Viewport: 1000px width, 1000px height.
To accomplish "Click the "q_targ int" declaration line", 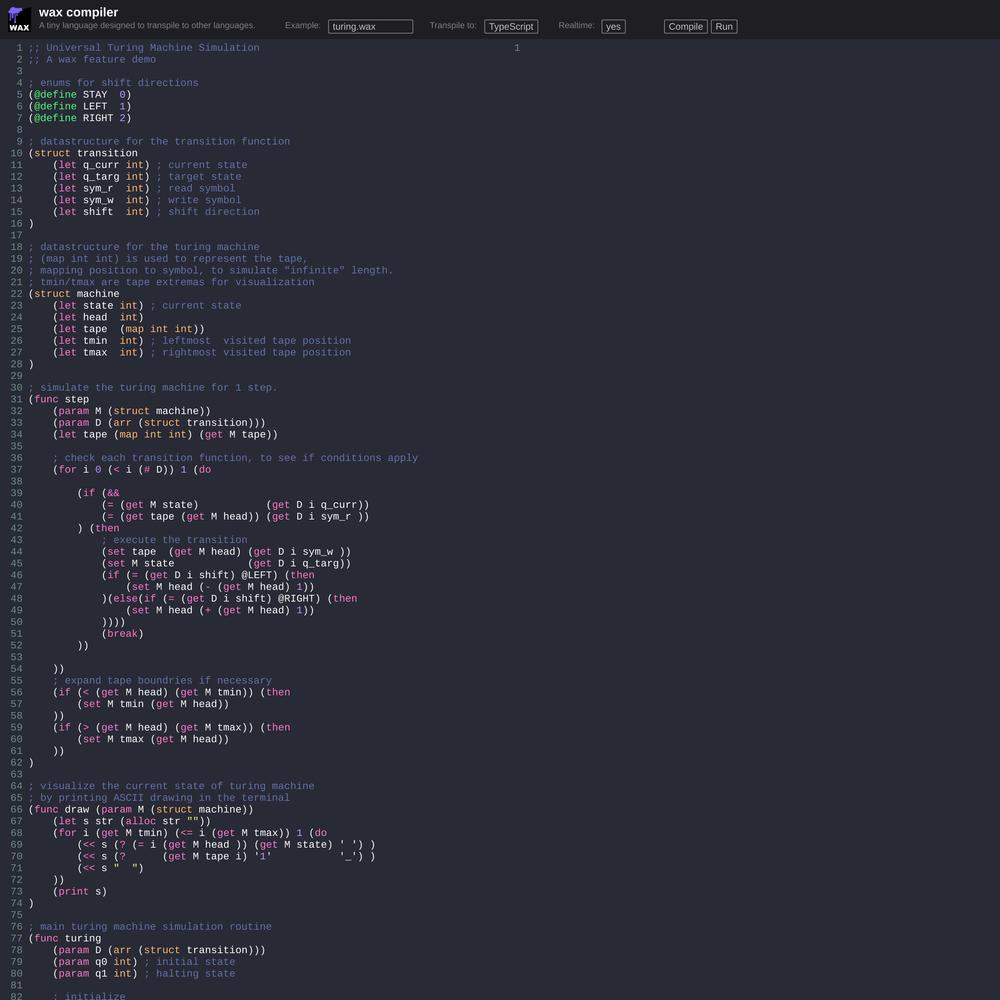I will (147, 177).
